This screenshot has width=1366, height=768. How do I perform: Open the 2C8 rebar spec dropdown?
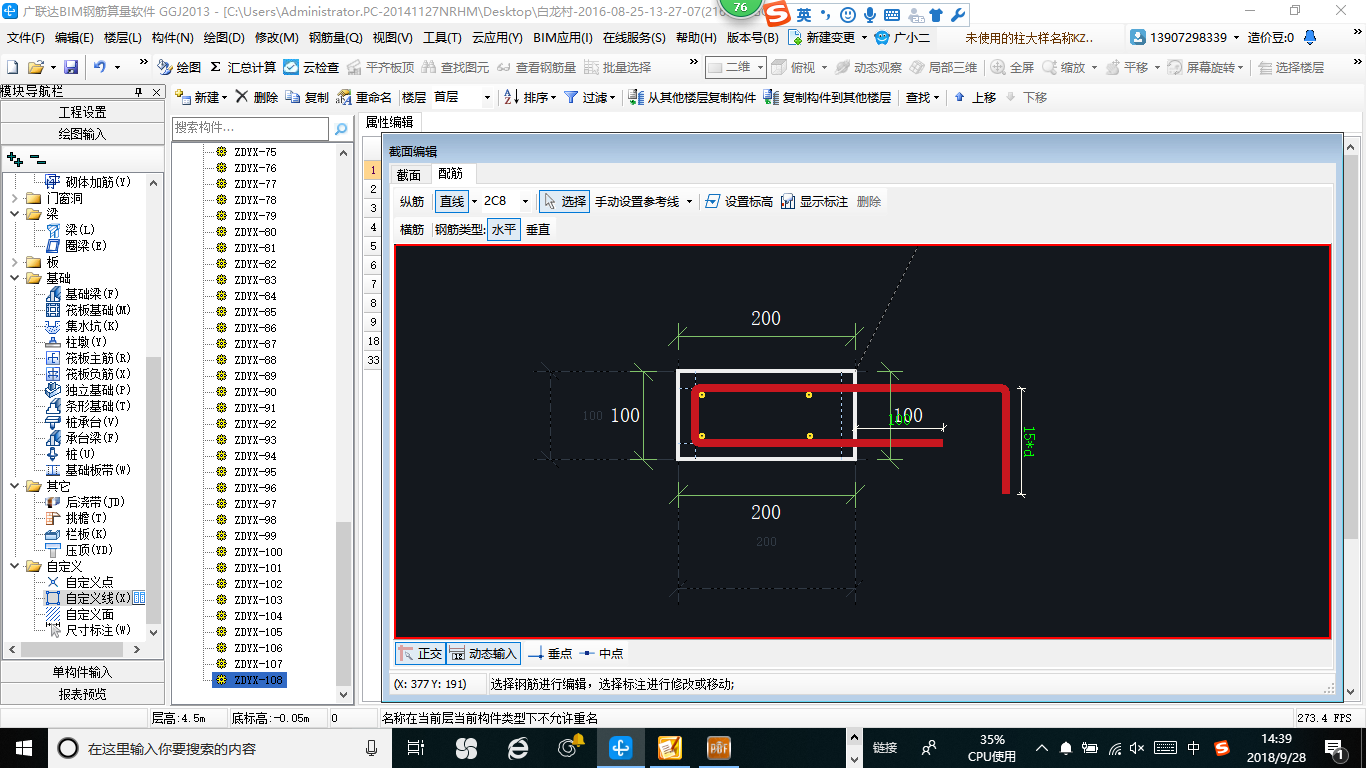pos(525,201)
